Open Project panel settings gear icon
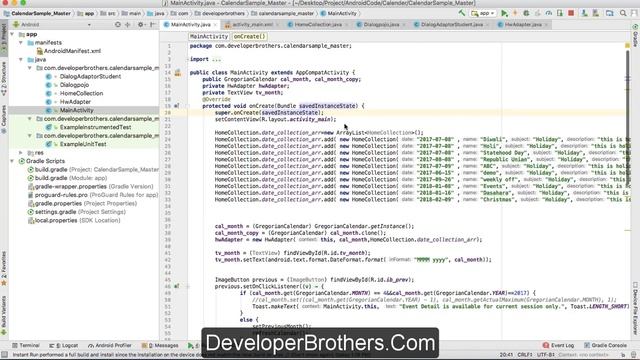 click(141, 24)
